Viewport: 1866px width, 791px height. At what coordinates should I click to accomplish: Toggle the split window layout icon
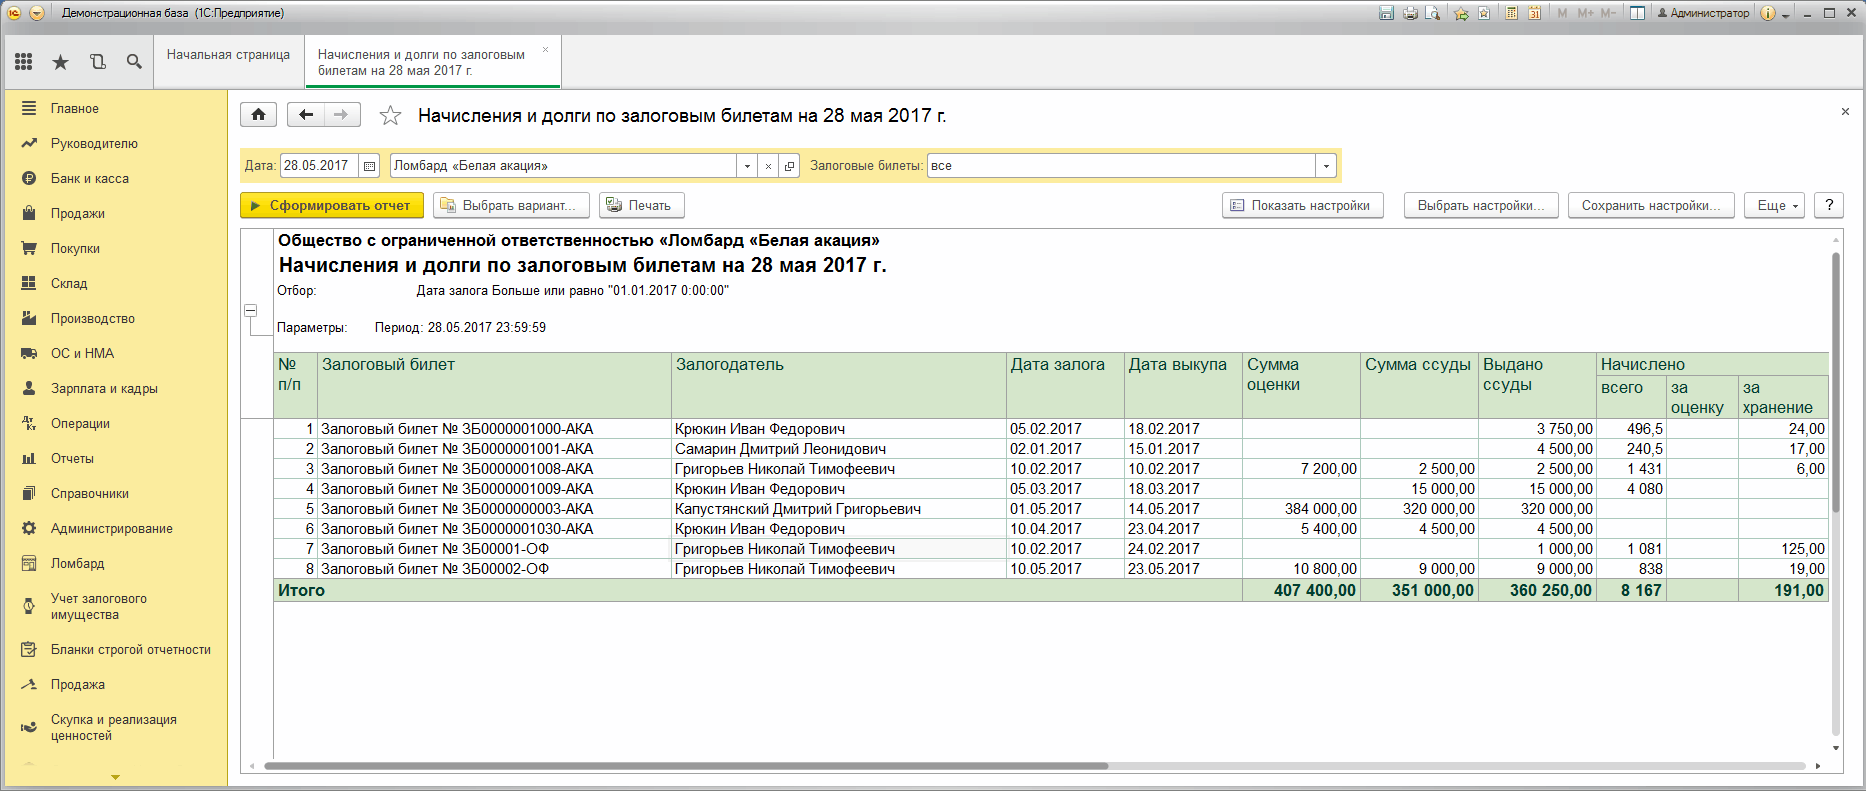[x=1637, y=13]
